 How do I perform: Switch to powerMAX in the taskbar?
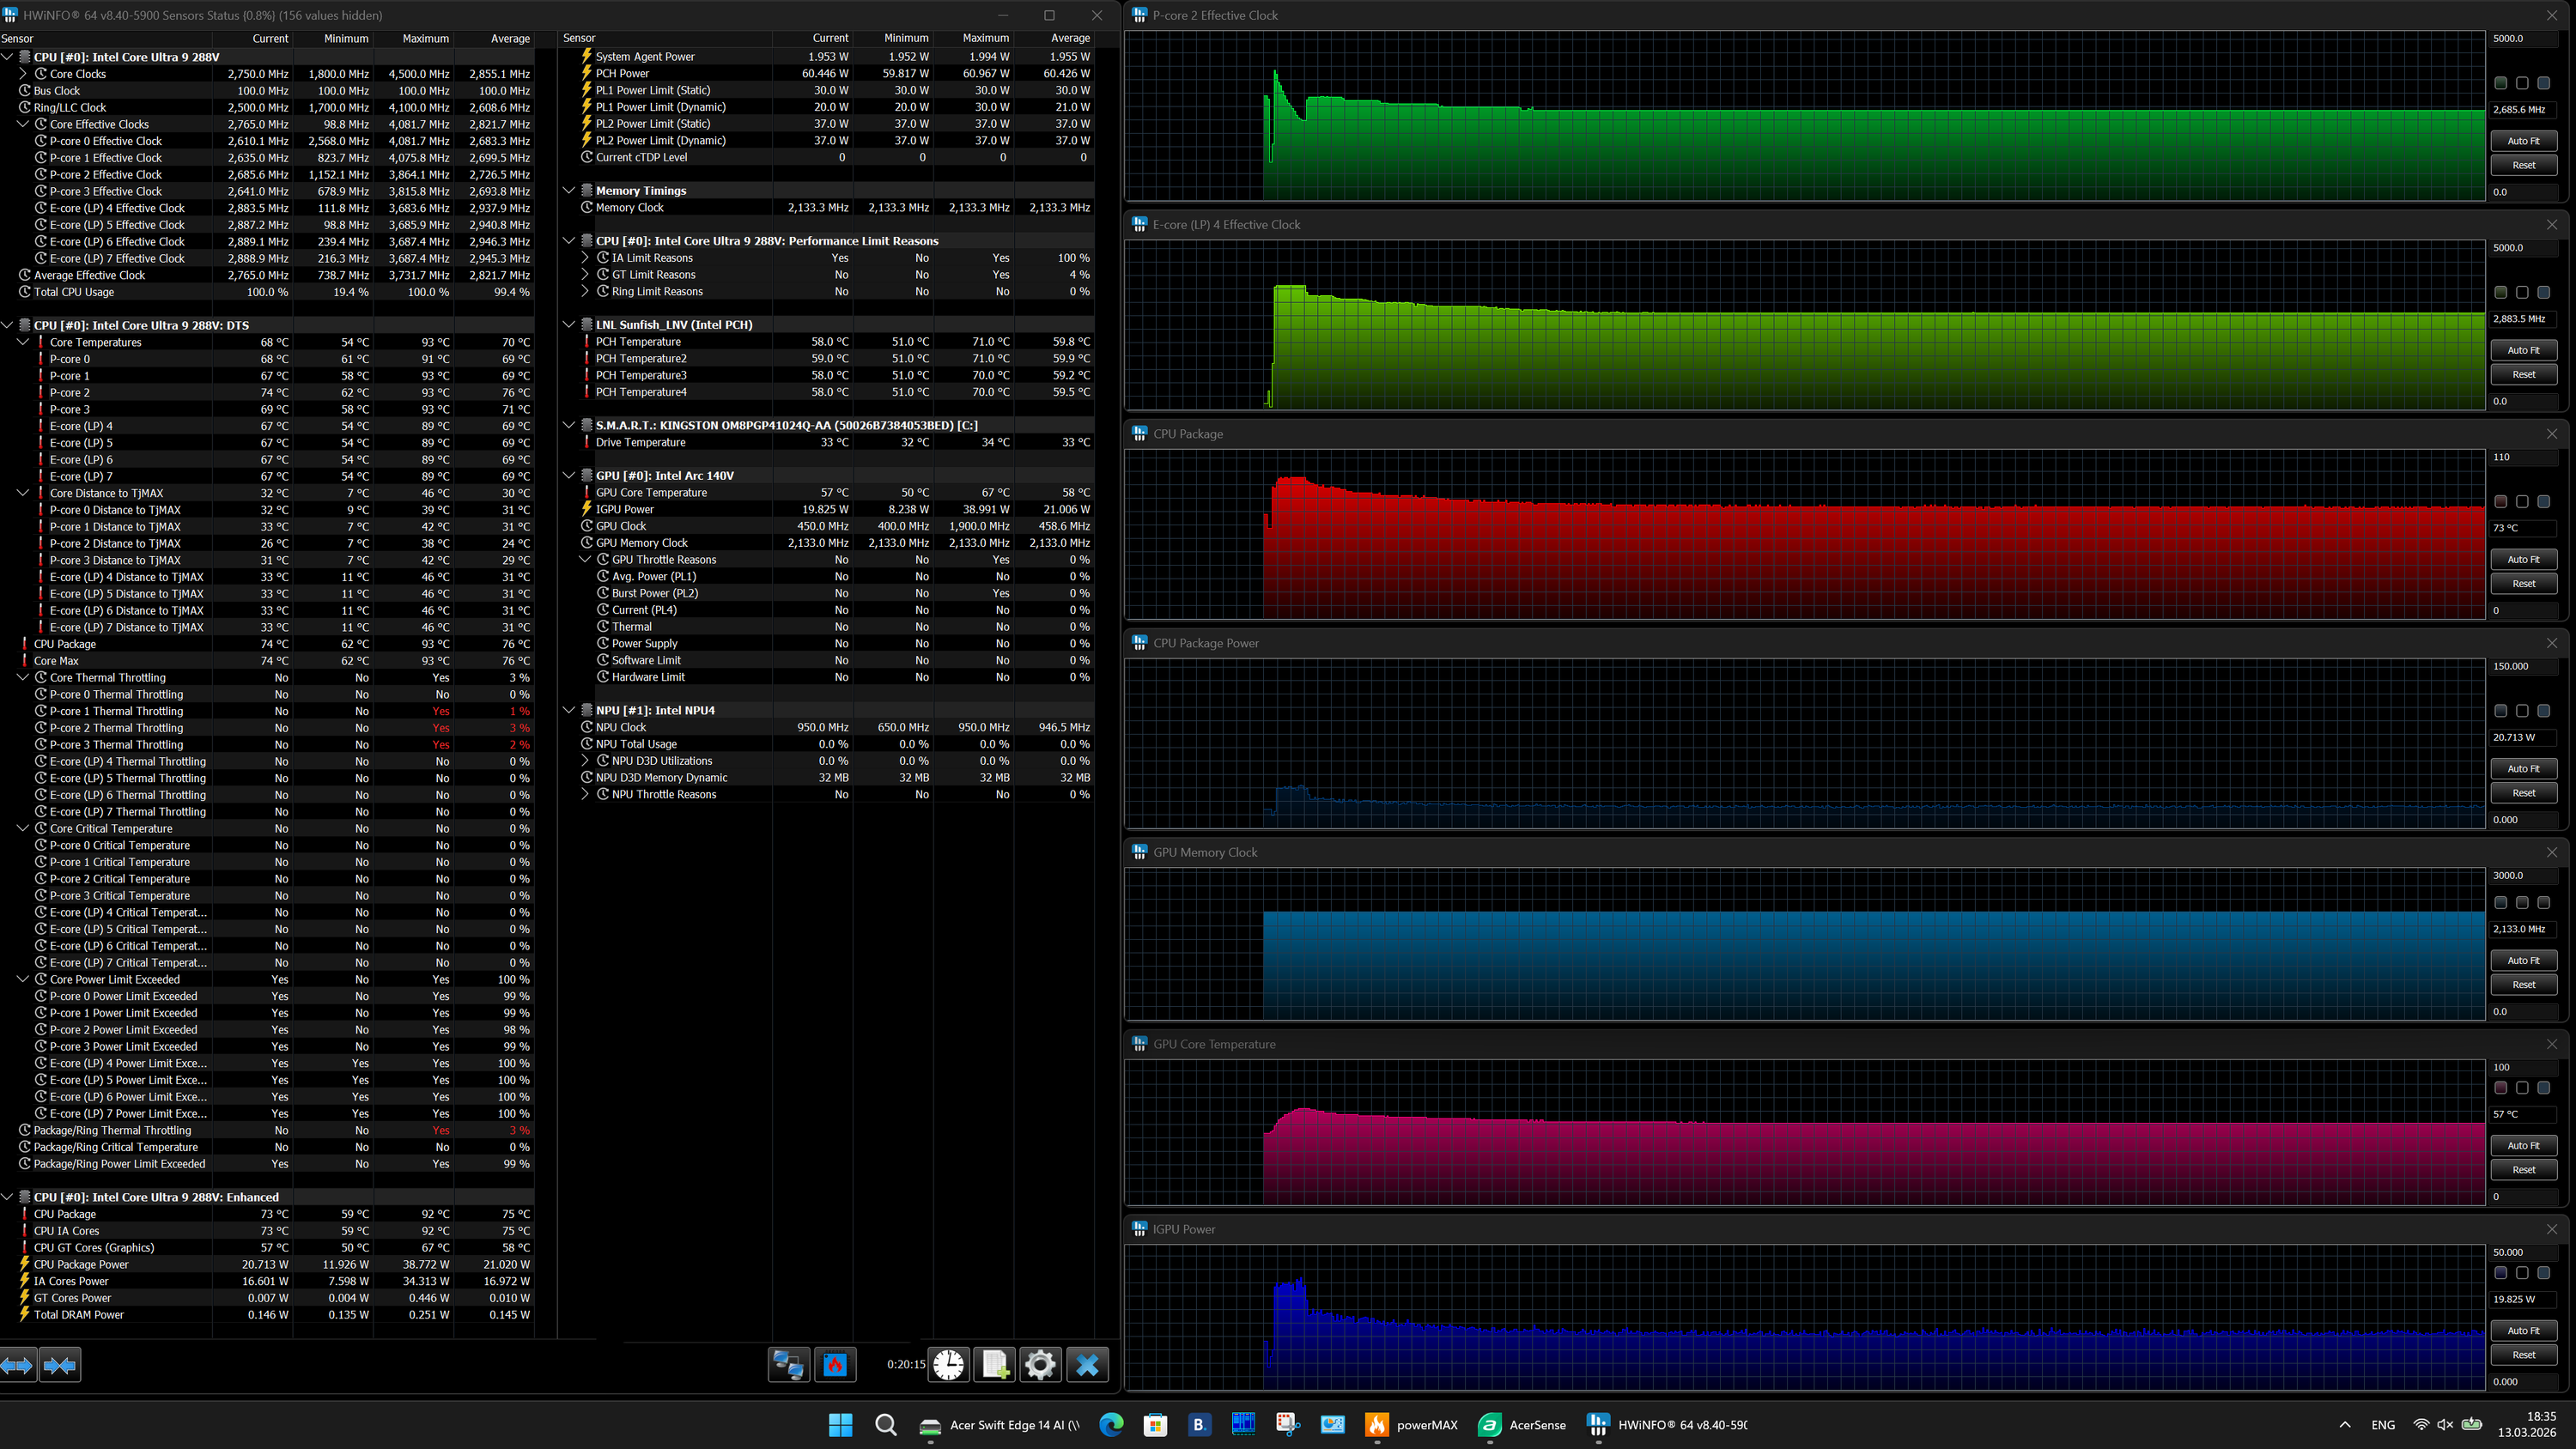pos(1412,1425)
